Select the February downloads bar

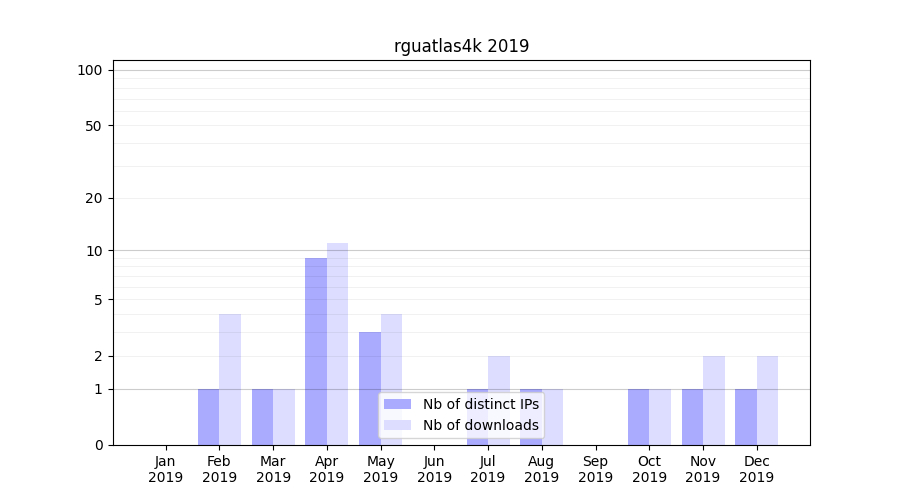[230, 379]
